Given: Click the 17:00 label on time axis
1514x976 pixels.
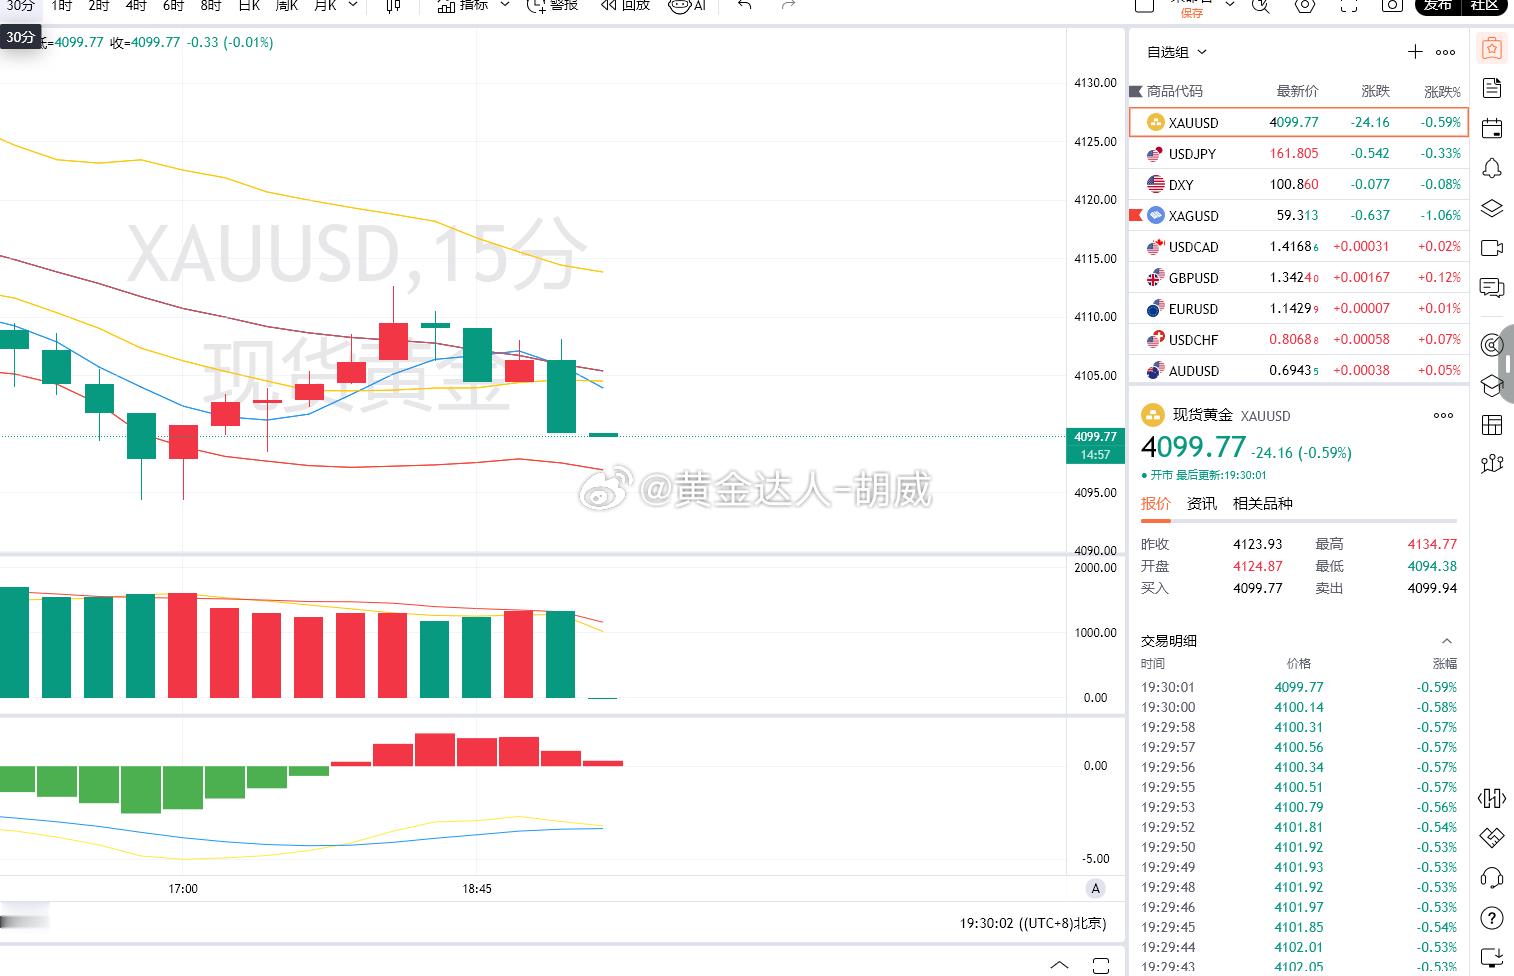Looking at the screenshot, I should [x=183, y=888].
